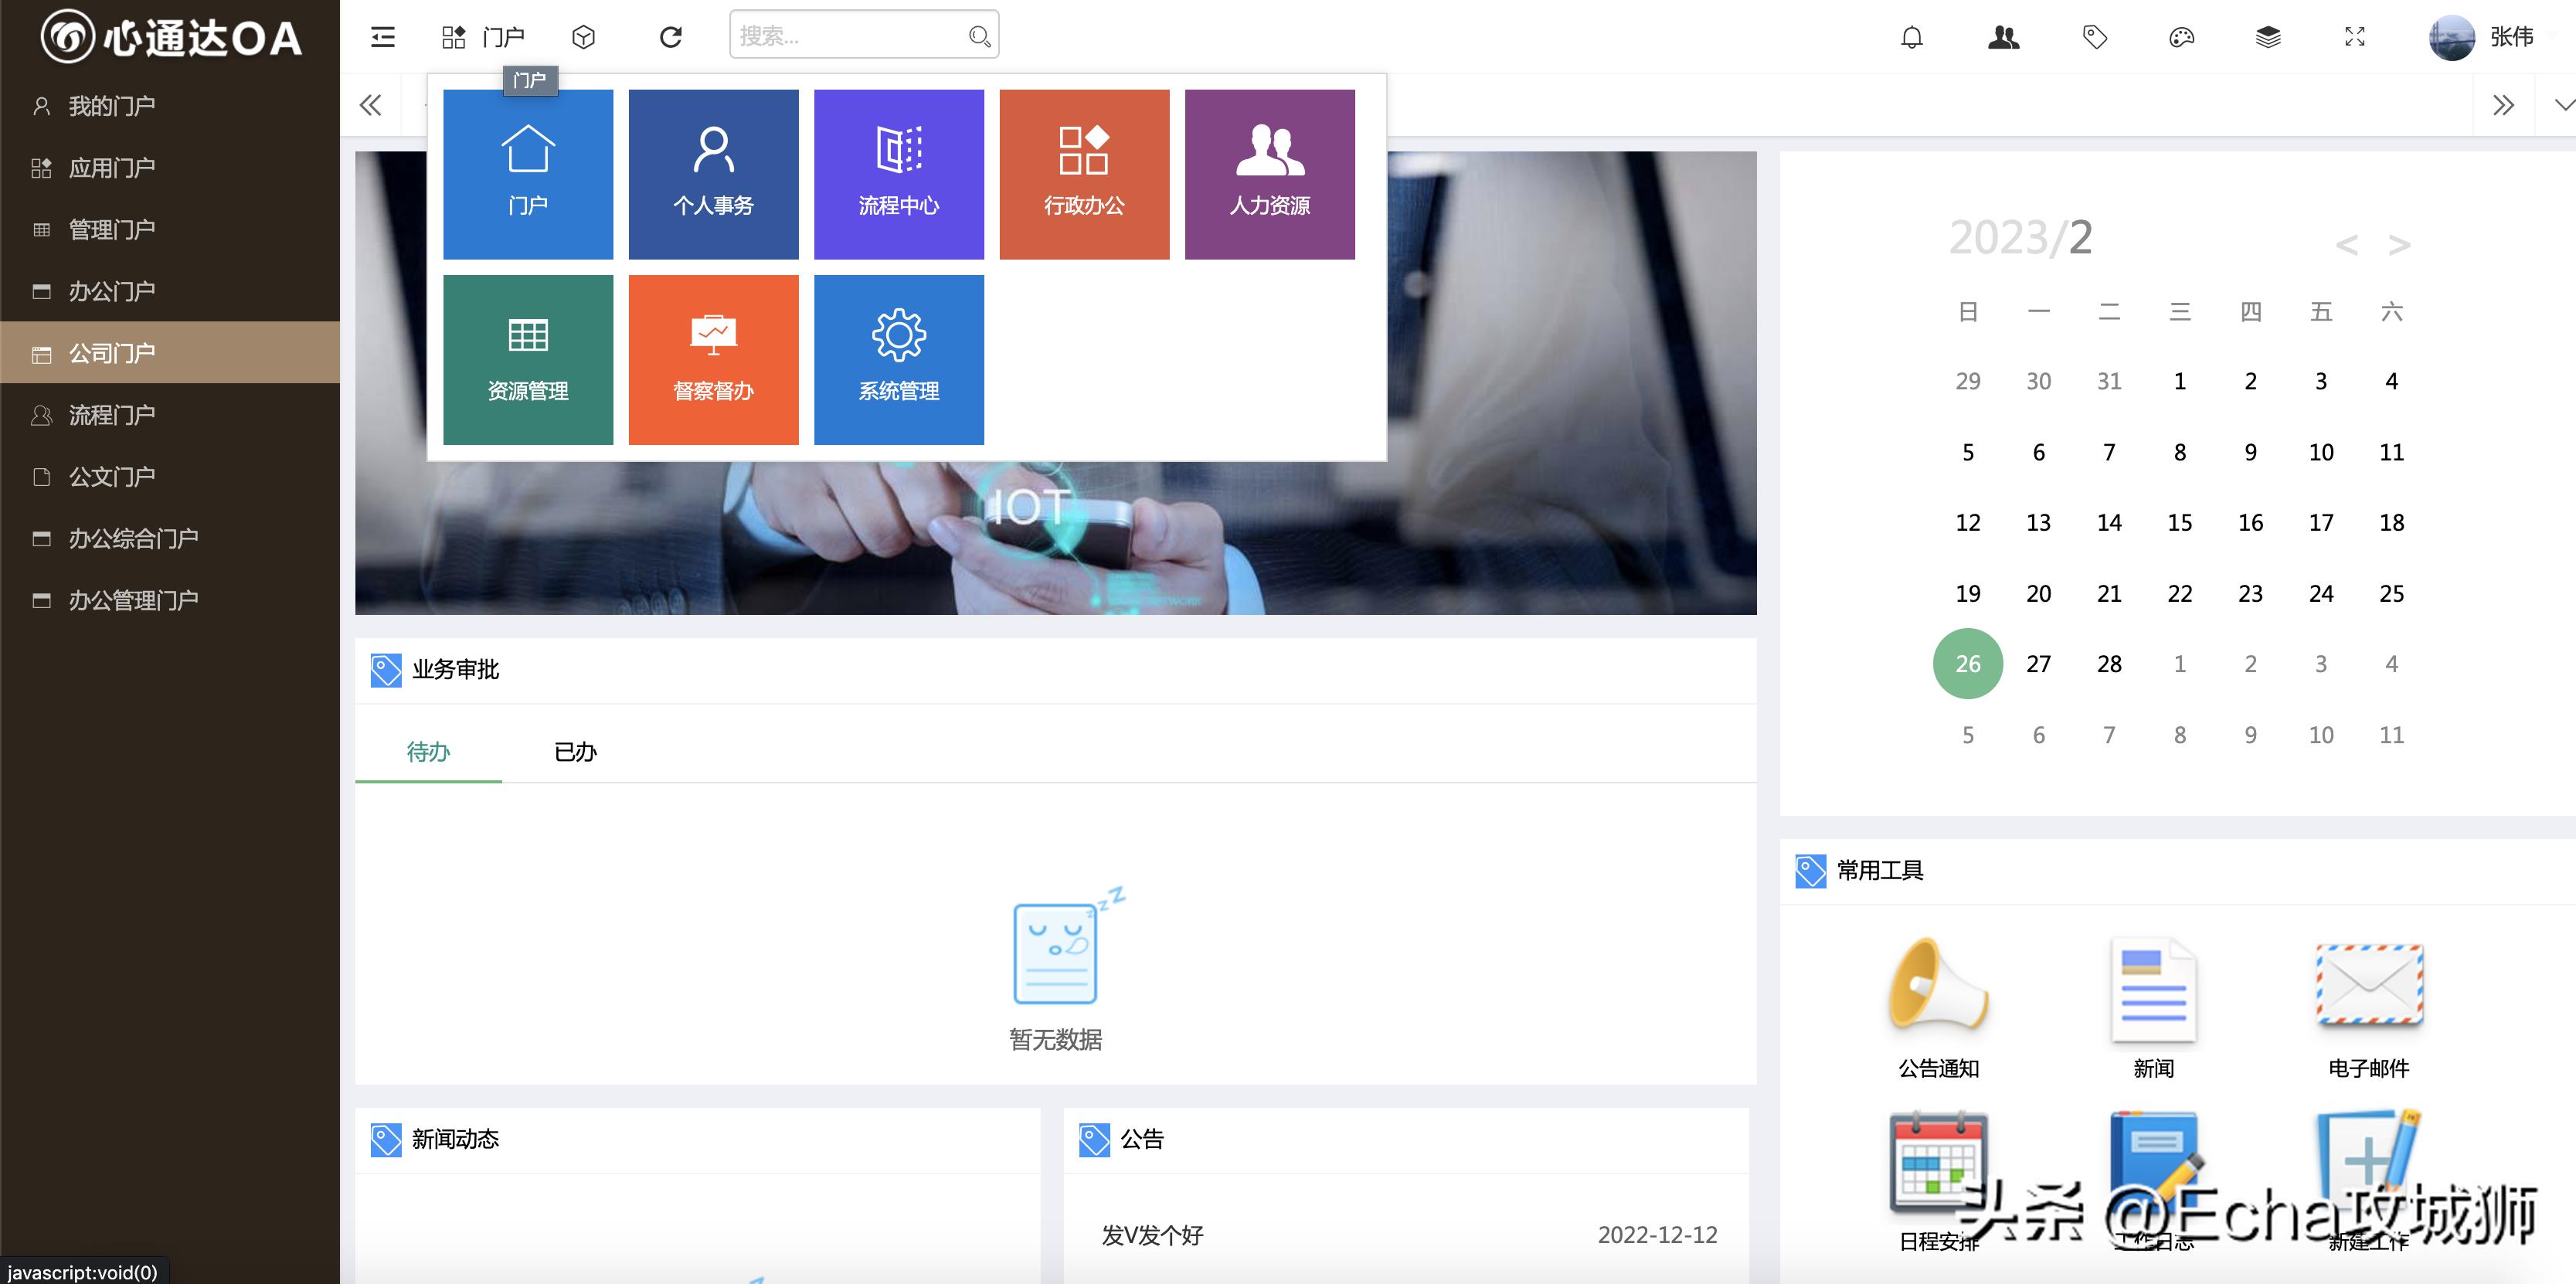Open the 系统管理 gear tile
The width and height of the screenshot is (2576, 1284).
(x=898, y=359)
